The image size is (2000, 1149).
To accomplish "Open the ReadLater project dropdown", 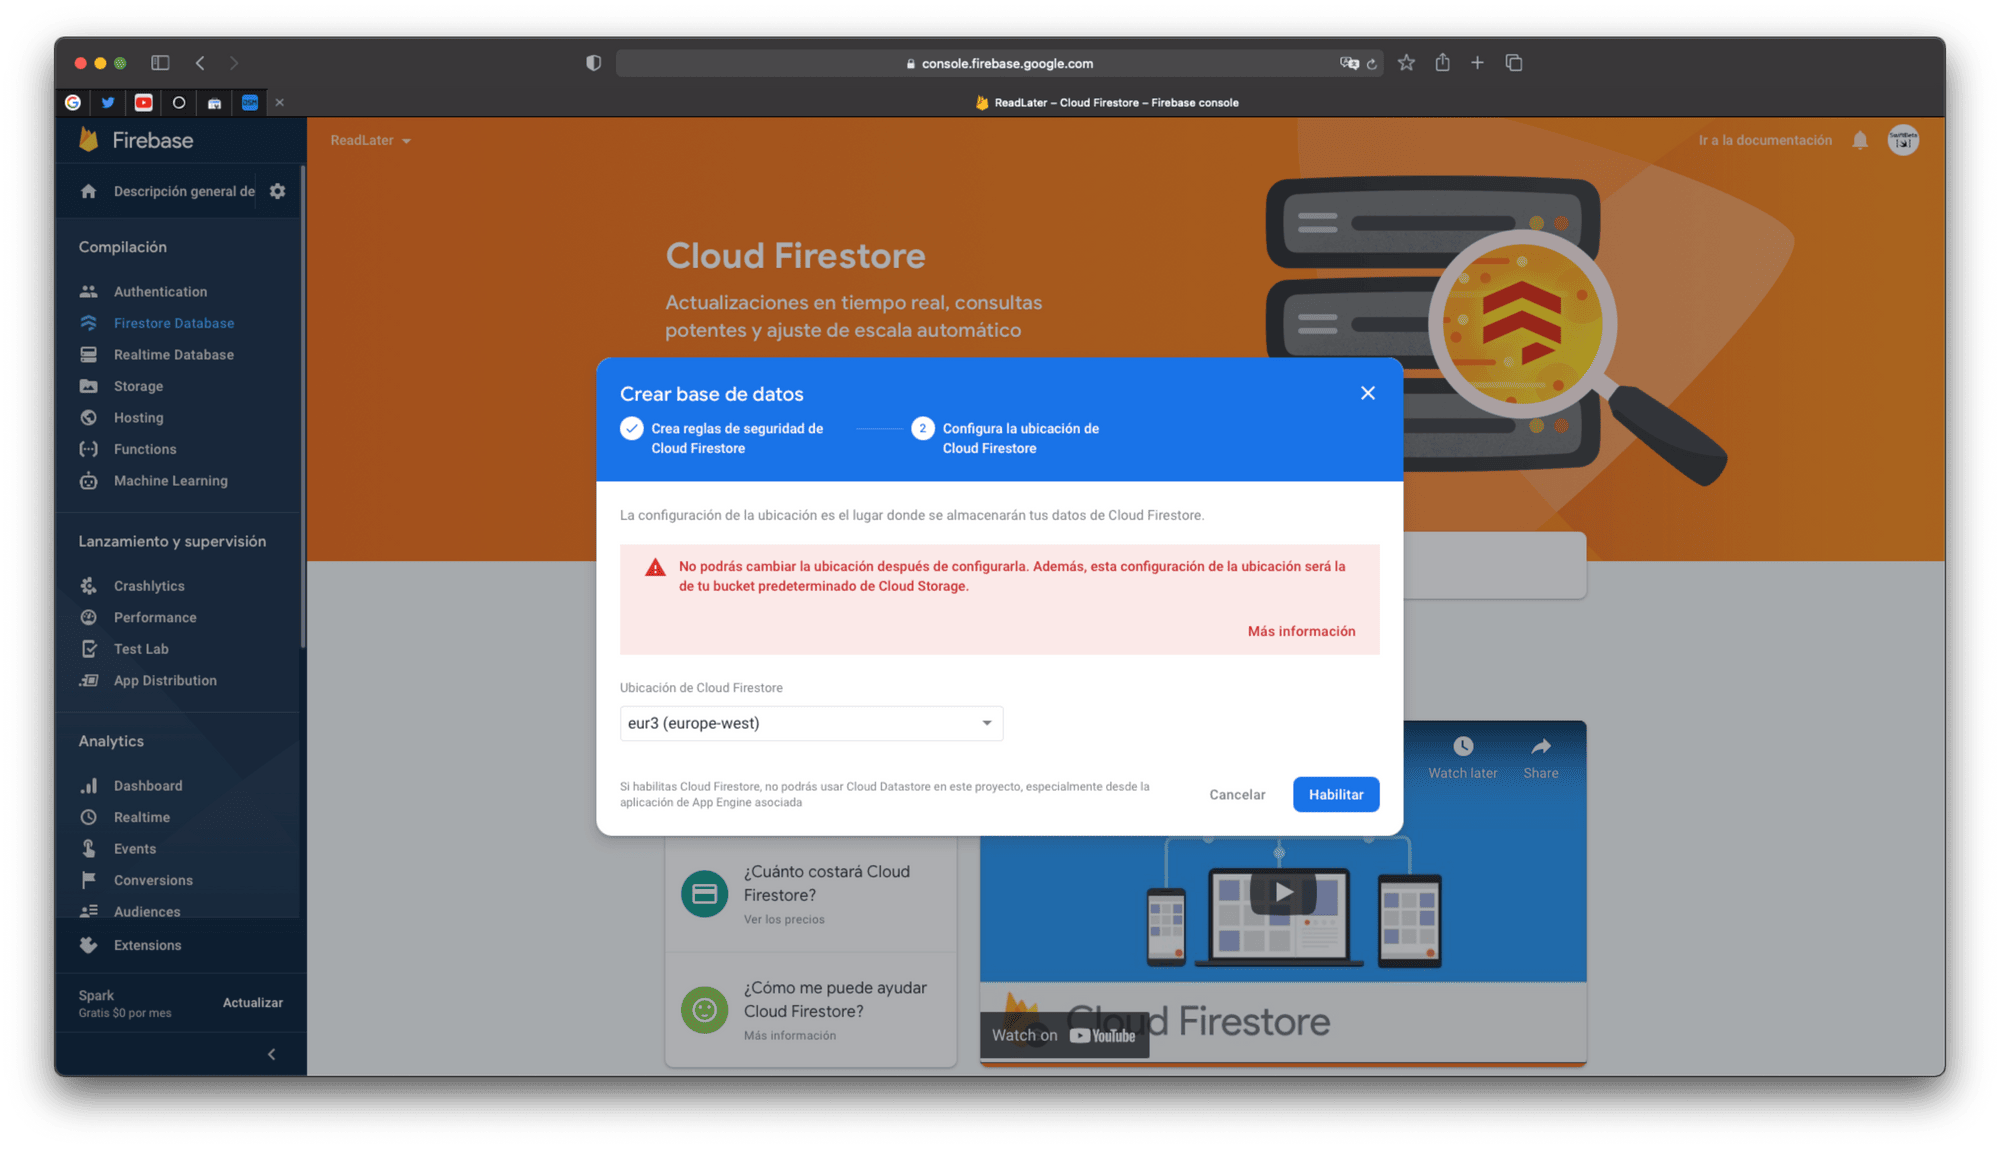I will click(x=370, y=140).
